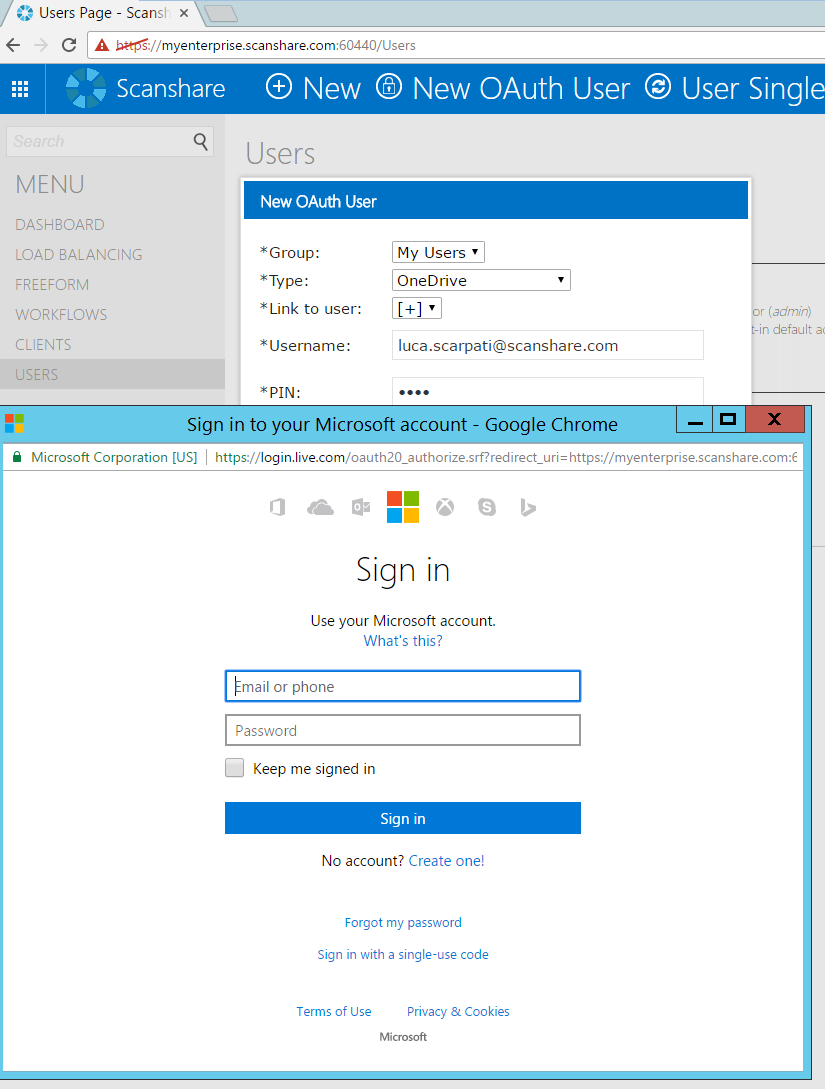Open WORKFLOWS from the sidebar menu

(61, 315)
